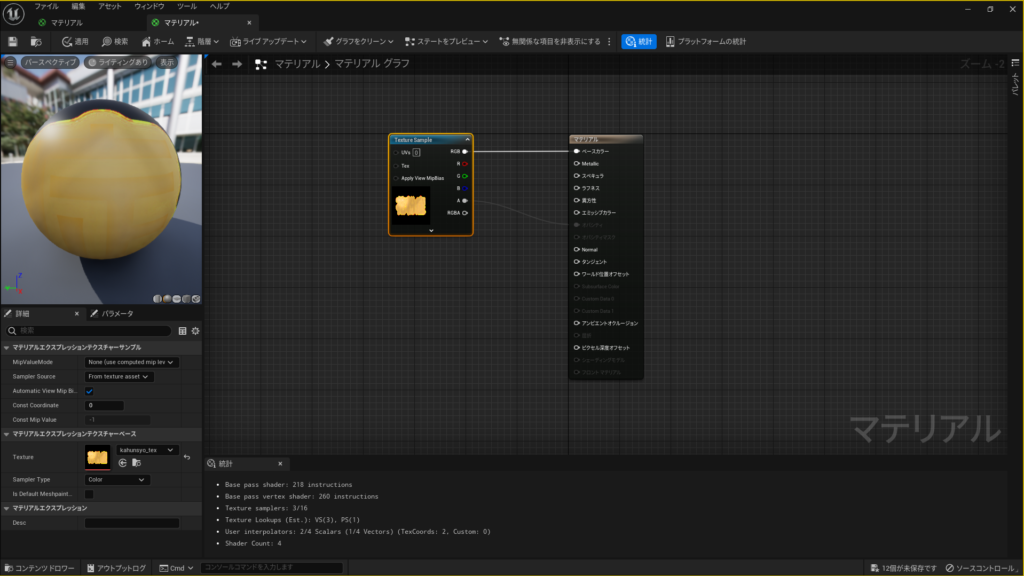Viewport: 1024px width, 576px height.
Task: Open the Sampler Type dropdown
Action: click(116, 480)
